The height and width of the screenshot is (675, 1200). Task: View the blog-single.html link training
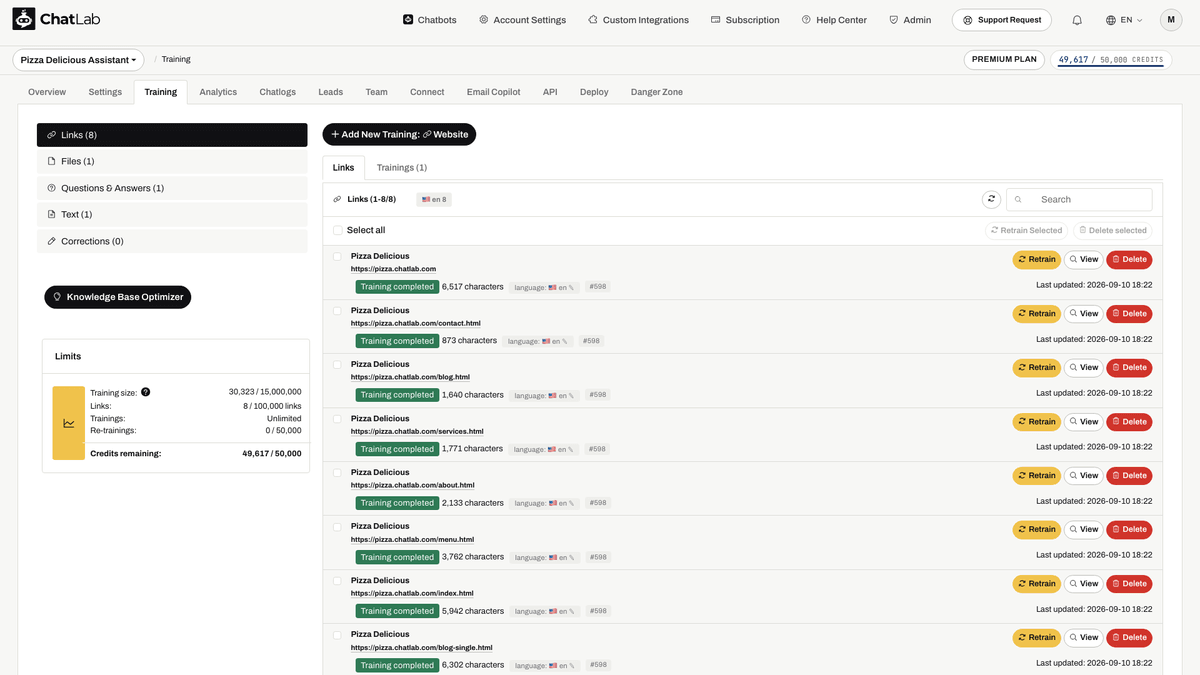point(1083,638)
